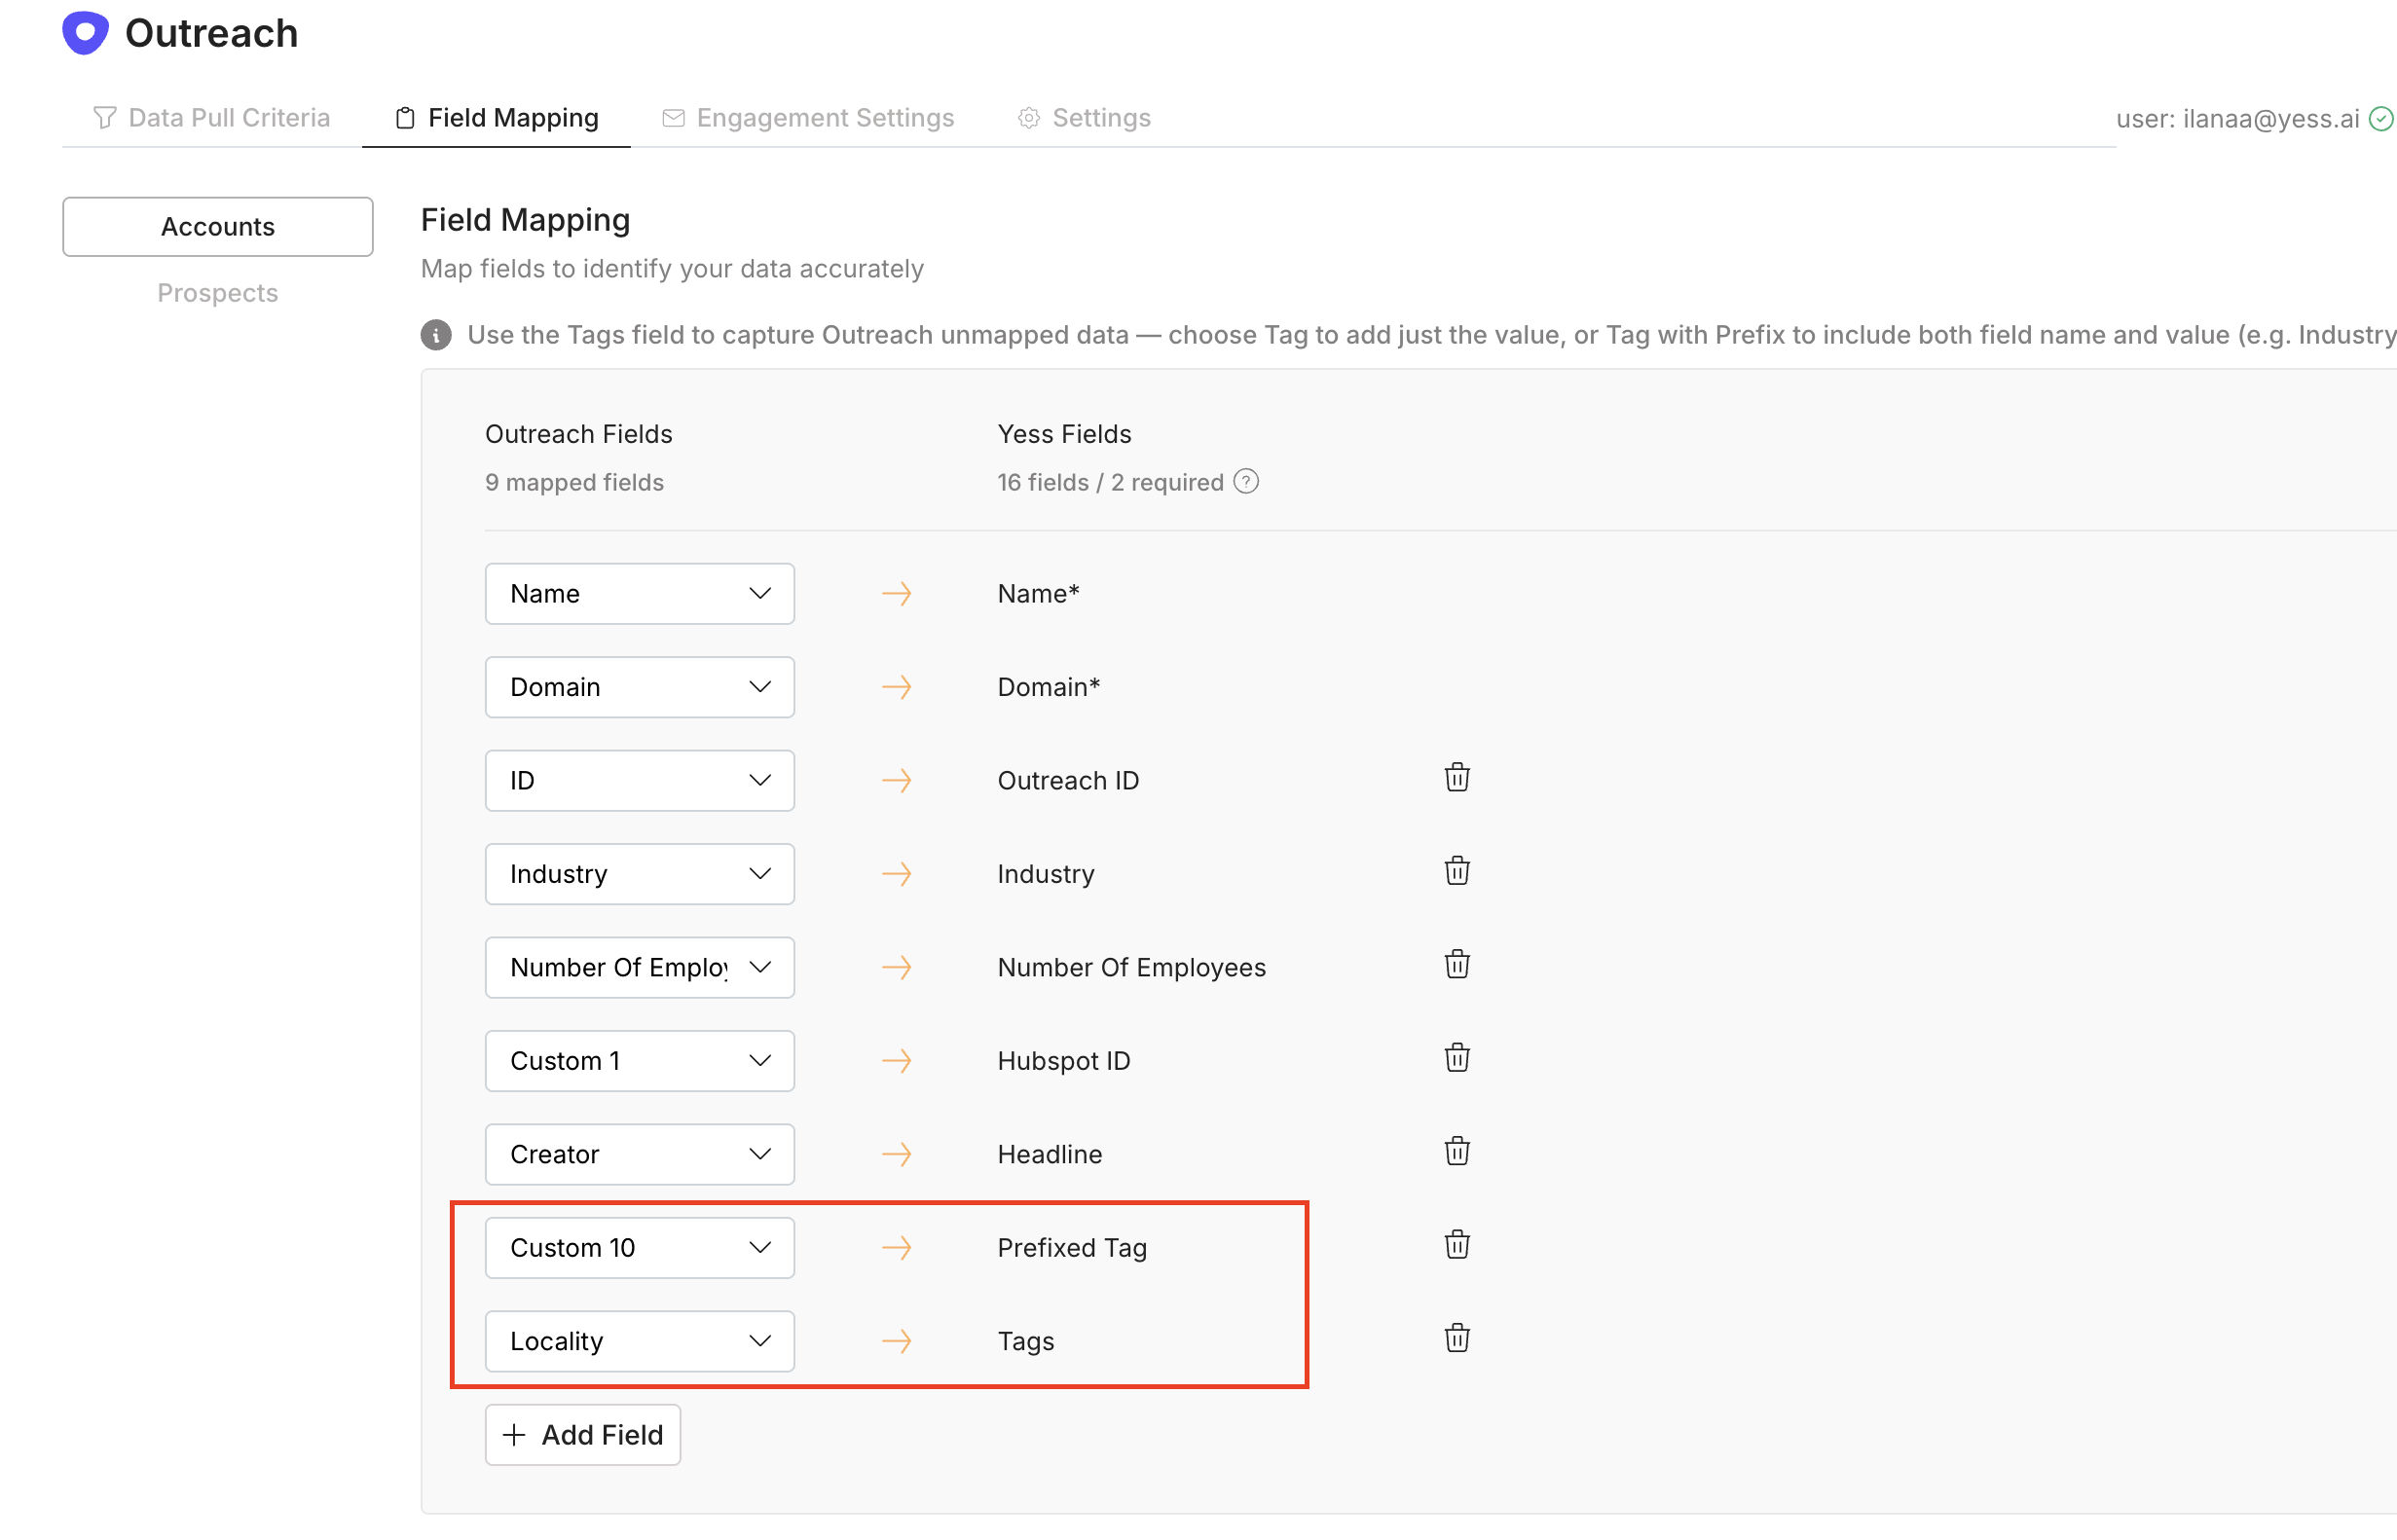
Task: Expand the Domain dropdown
Action: click(x=639, y=687)
